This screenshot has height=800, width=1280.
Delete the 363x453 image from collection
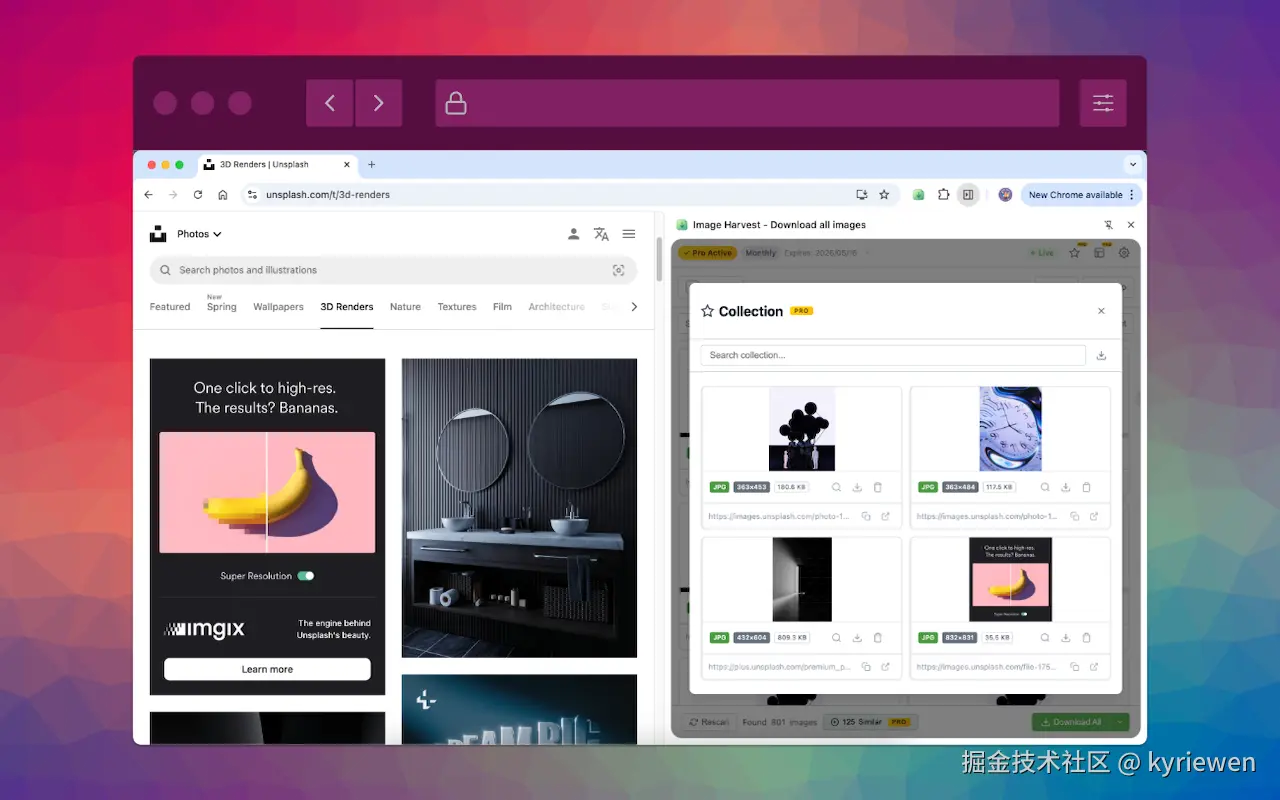click(x=877, y=487)
